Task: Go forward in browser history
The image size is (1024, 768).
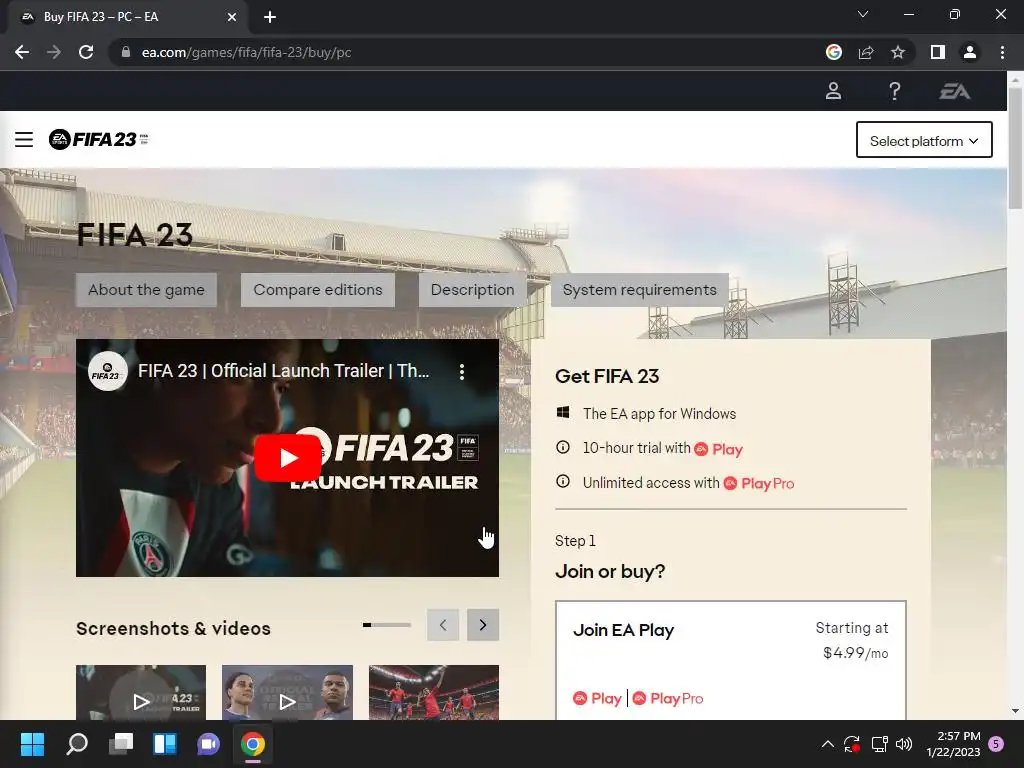Action: pos(54,52)
